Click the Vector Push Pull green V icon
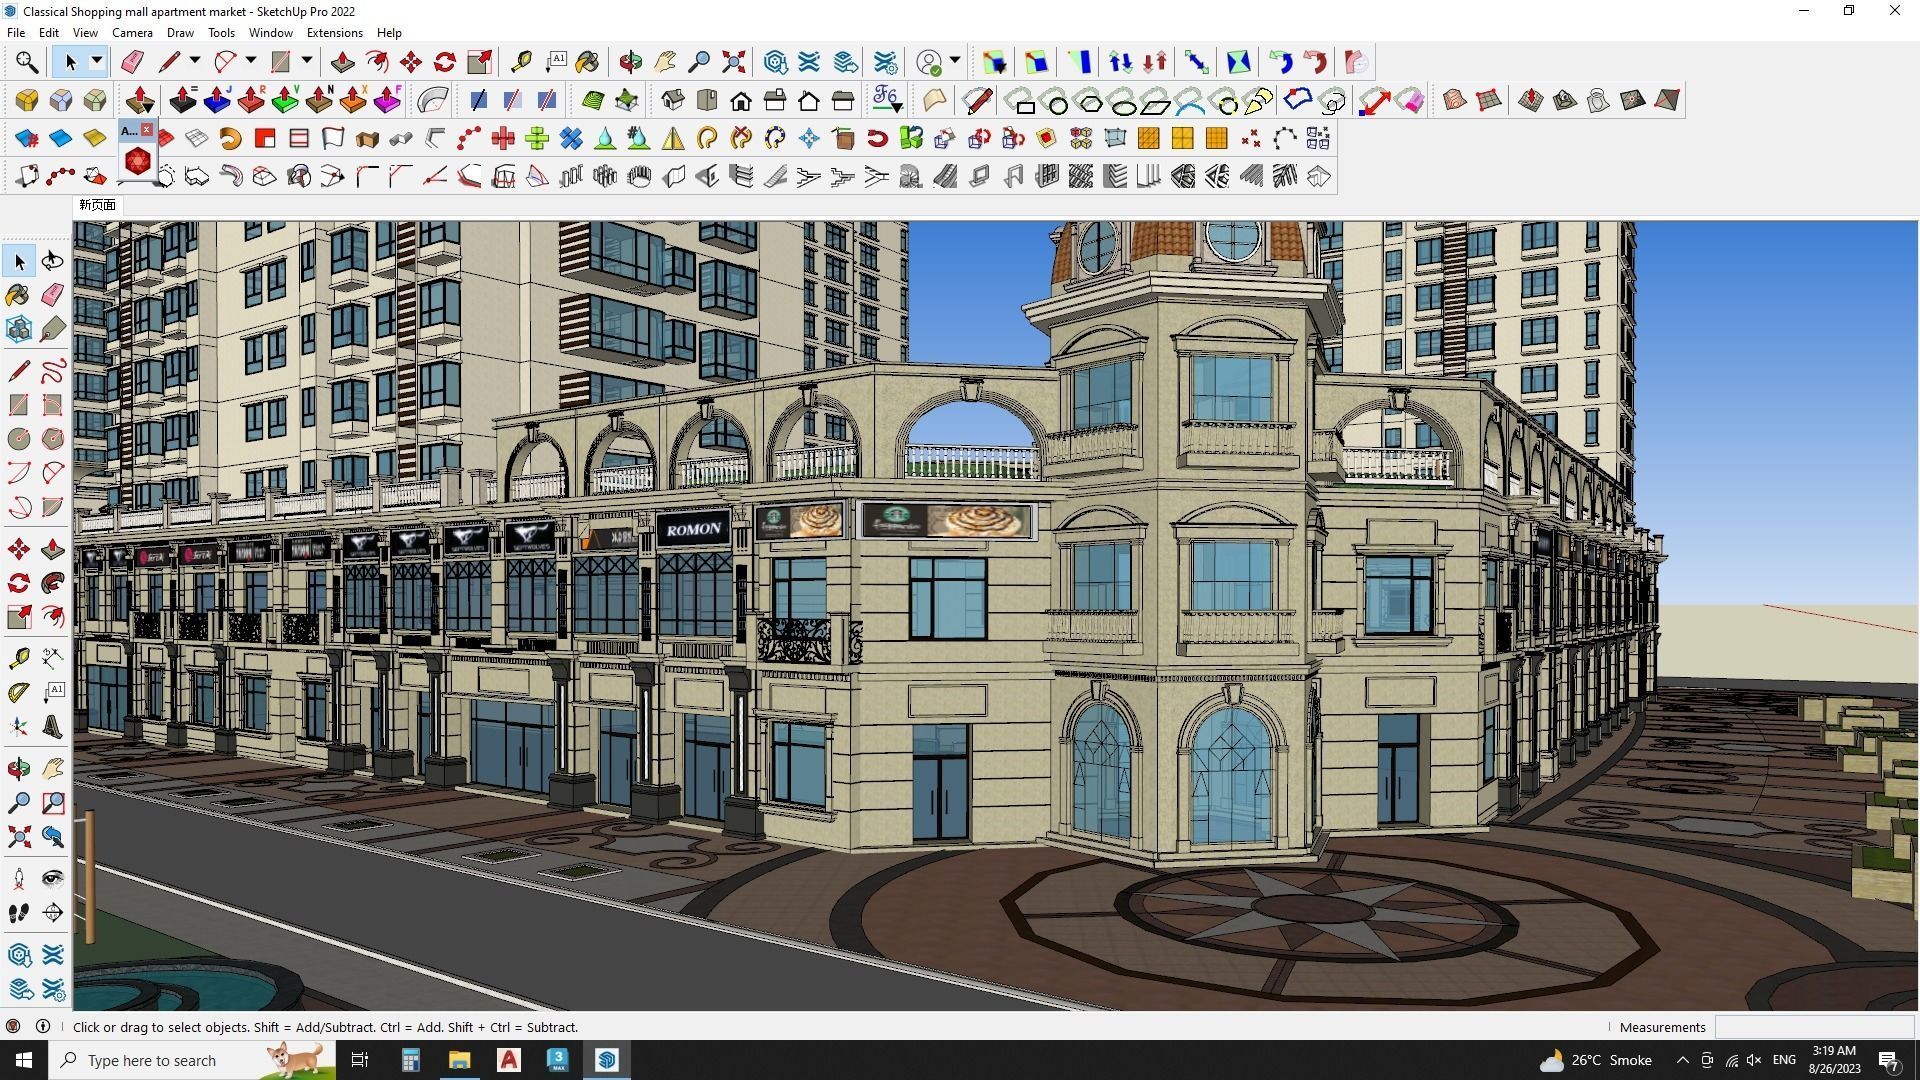 (x=285, y=100)
